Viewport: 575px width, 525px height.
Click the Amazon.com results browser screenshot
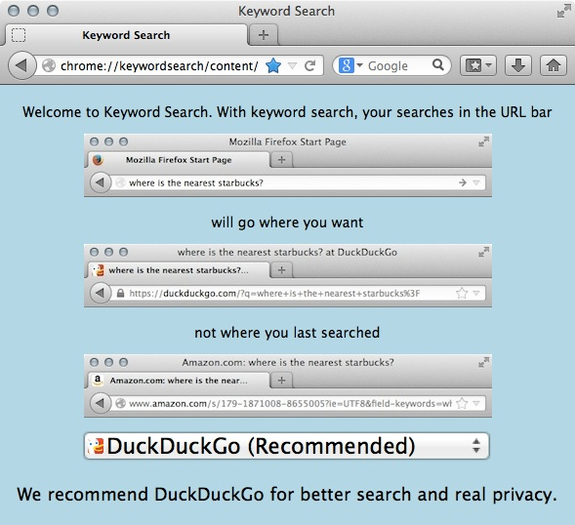click(288, 386)
